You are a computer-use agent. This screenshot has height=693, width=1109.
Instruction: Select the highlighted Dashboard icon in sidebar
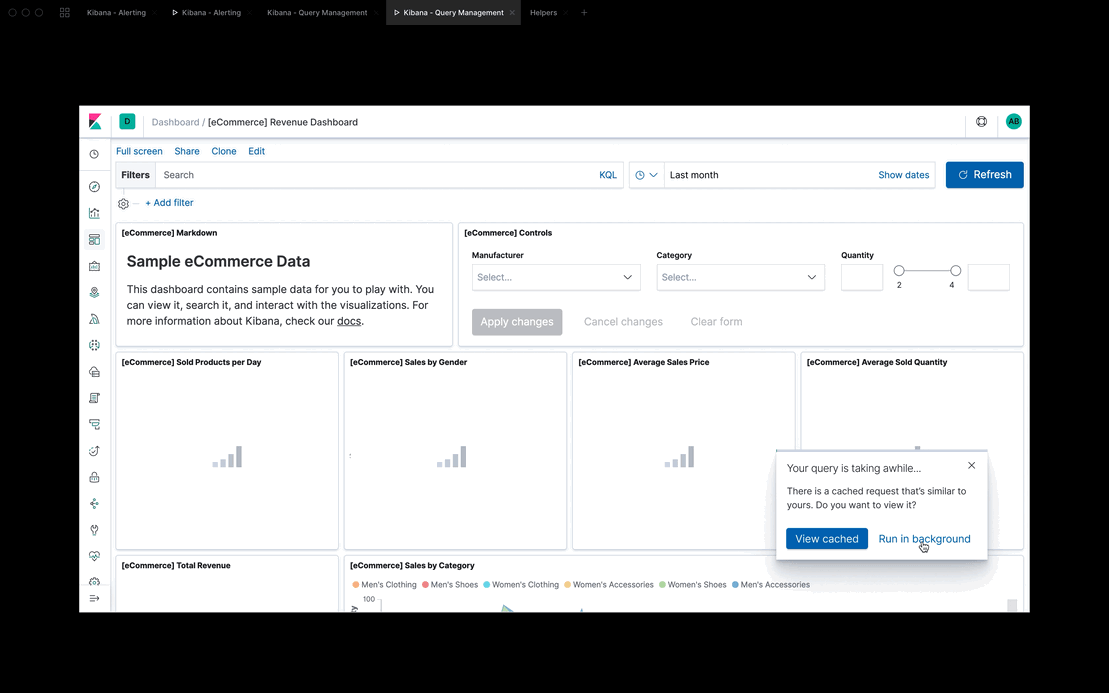point(94,240)
